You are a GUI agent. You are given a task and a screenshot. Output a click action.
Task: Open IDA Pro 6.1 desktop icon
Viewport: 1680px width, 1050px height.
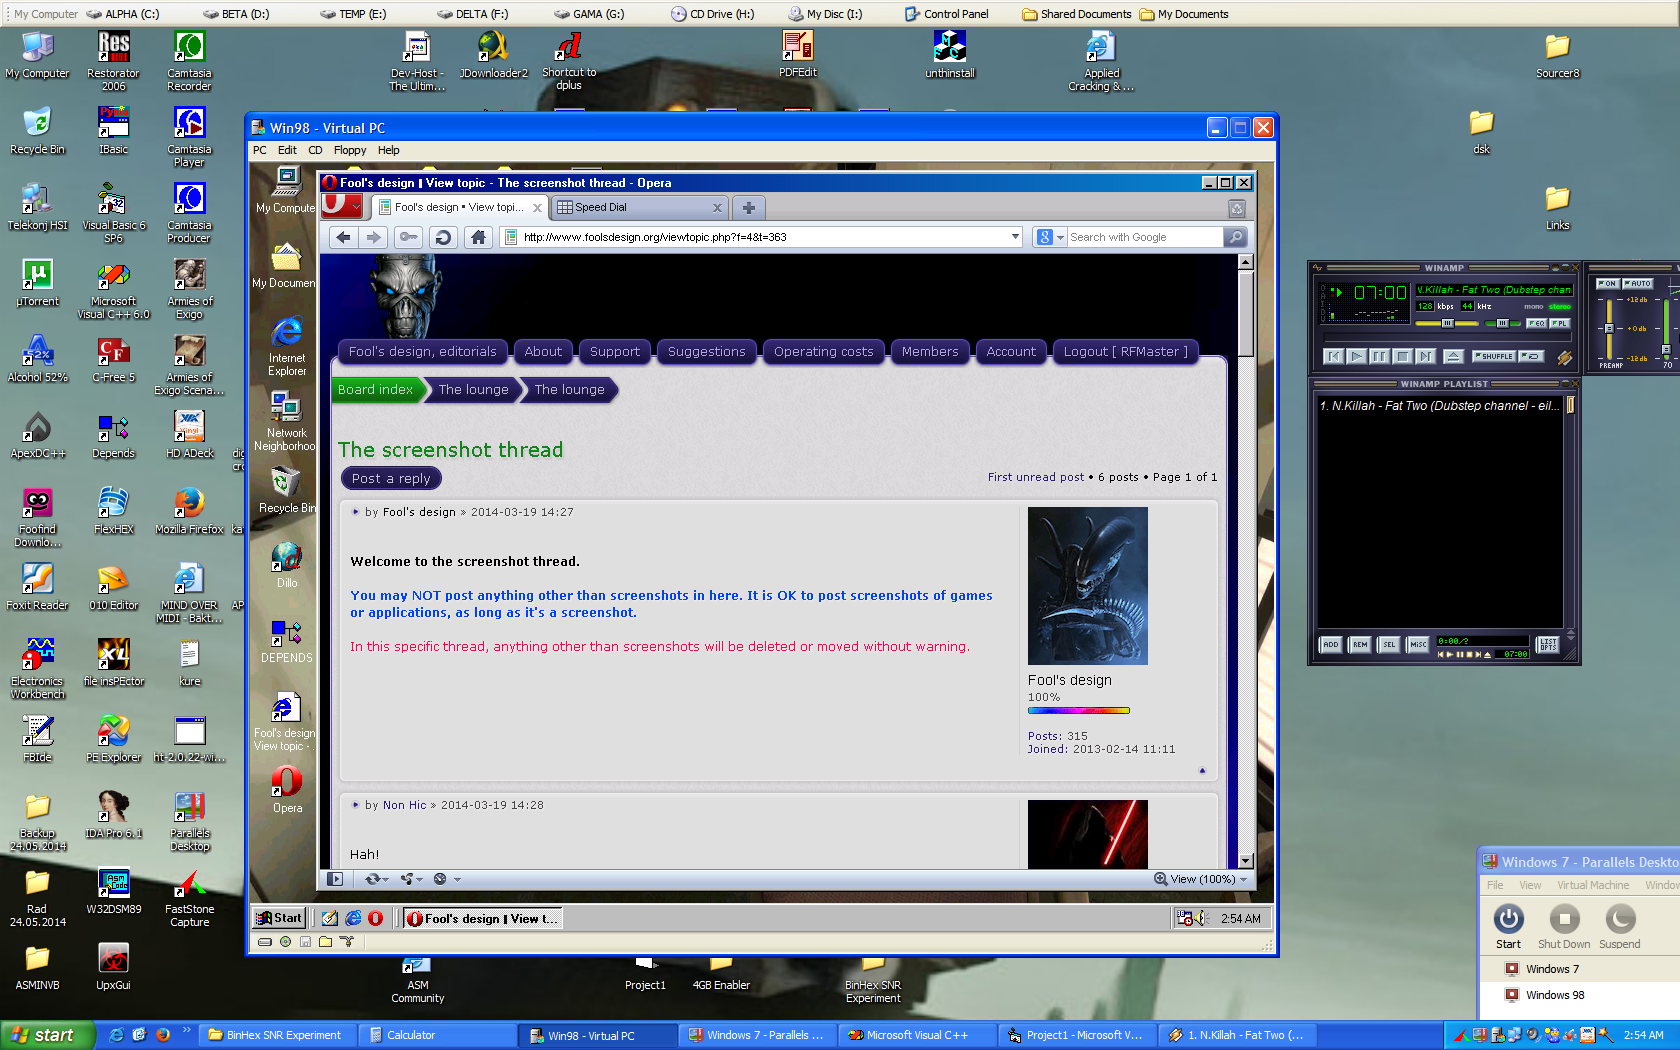[113, 815]
